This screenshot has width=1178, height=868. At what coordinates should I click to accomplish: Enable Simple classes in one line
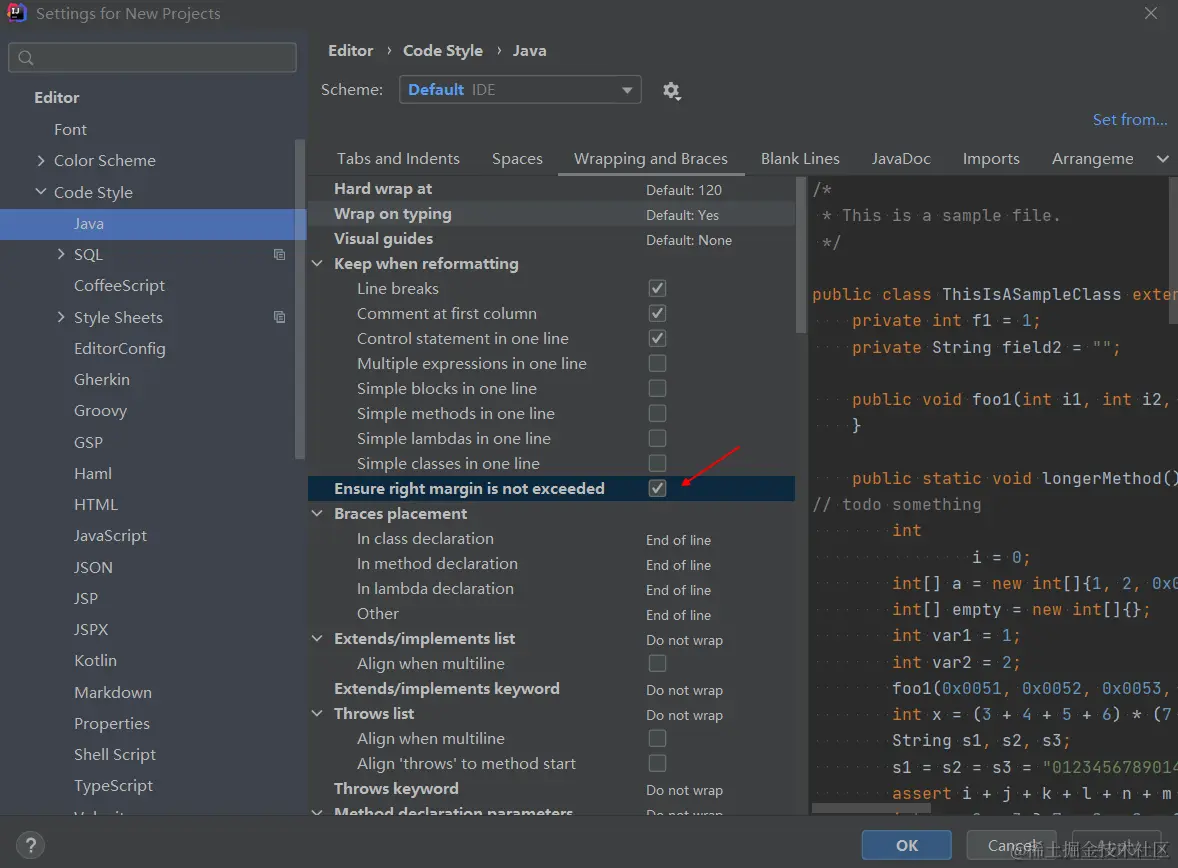657,464
